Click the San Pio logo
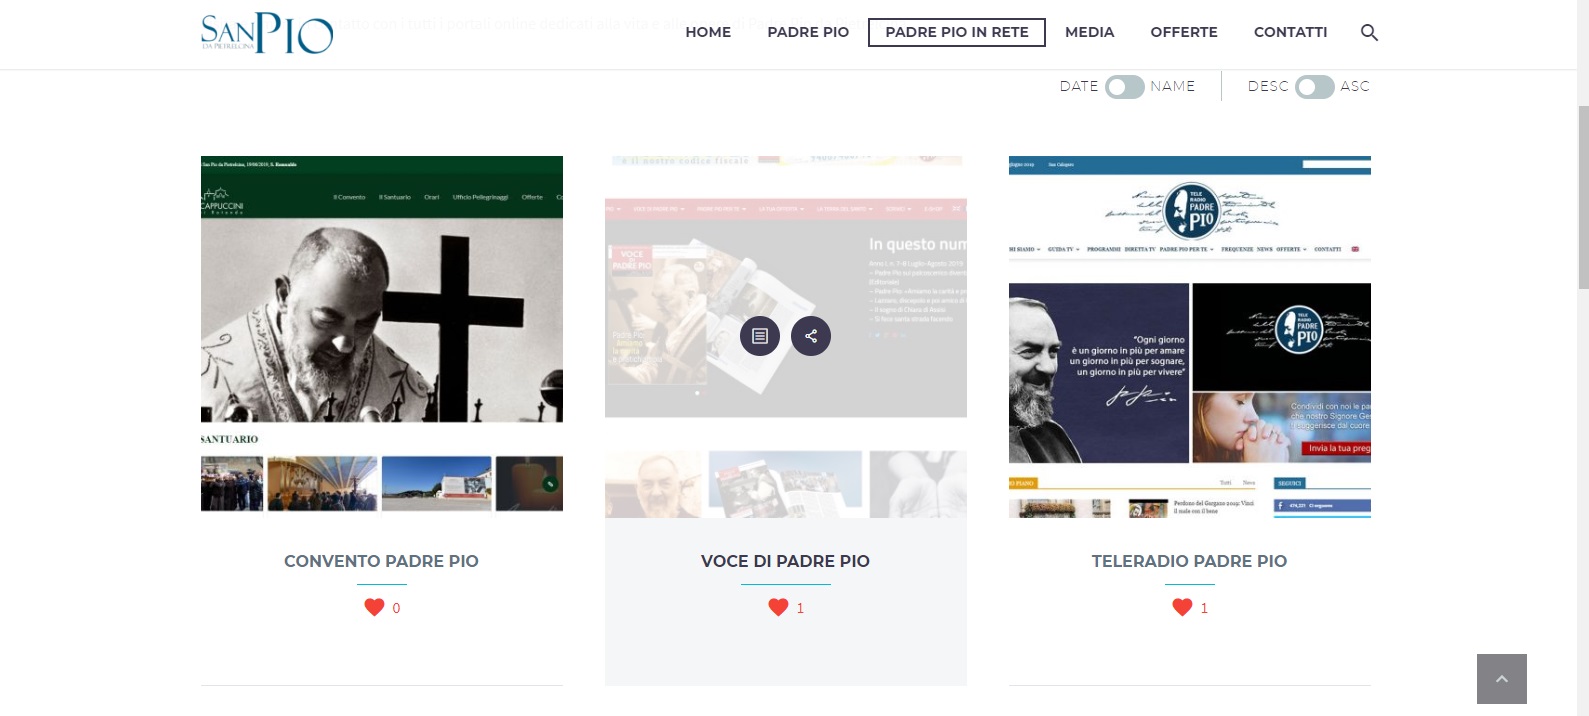1589x716 pixels. [x=267, y=32]
